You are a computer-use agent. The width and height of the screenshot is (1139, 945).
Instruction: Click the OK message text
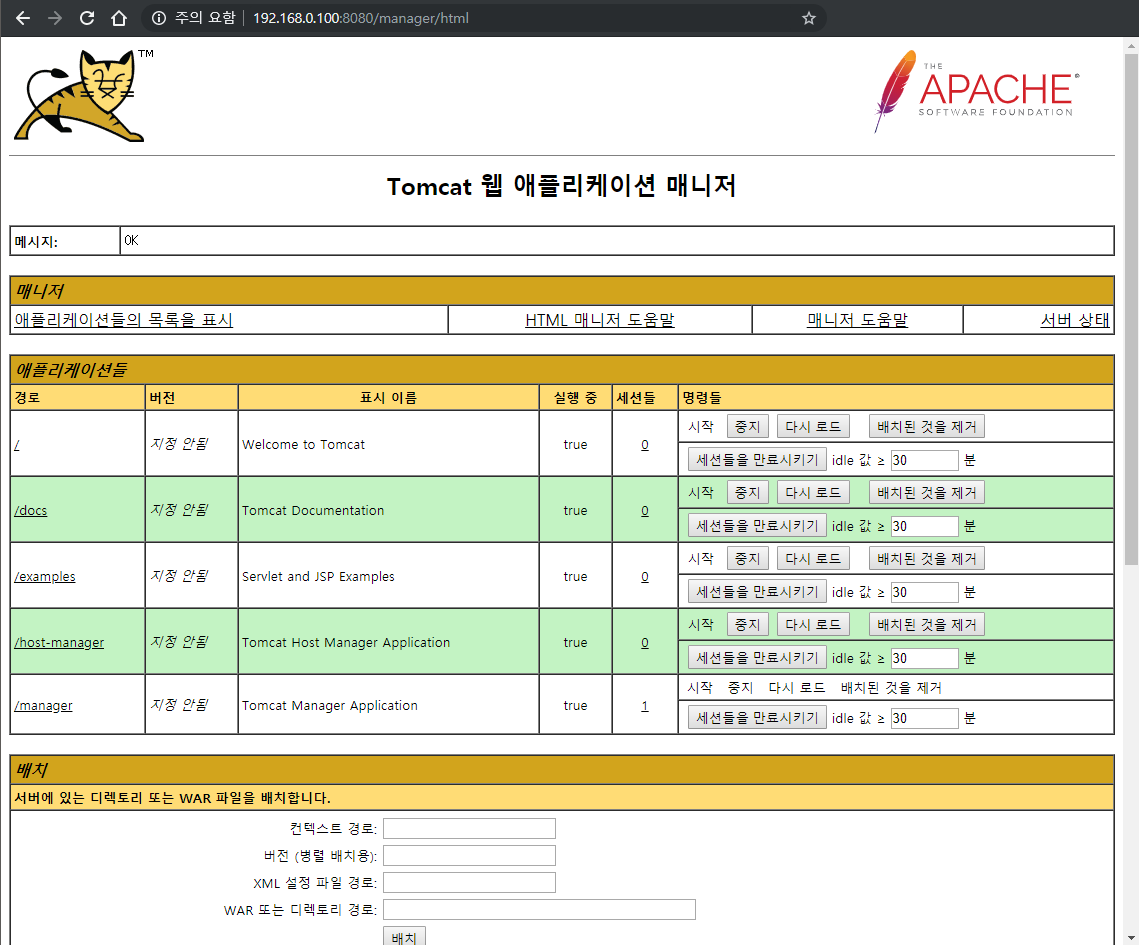tap(131, 240)
